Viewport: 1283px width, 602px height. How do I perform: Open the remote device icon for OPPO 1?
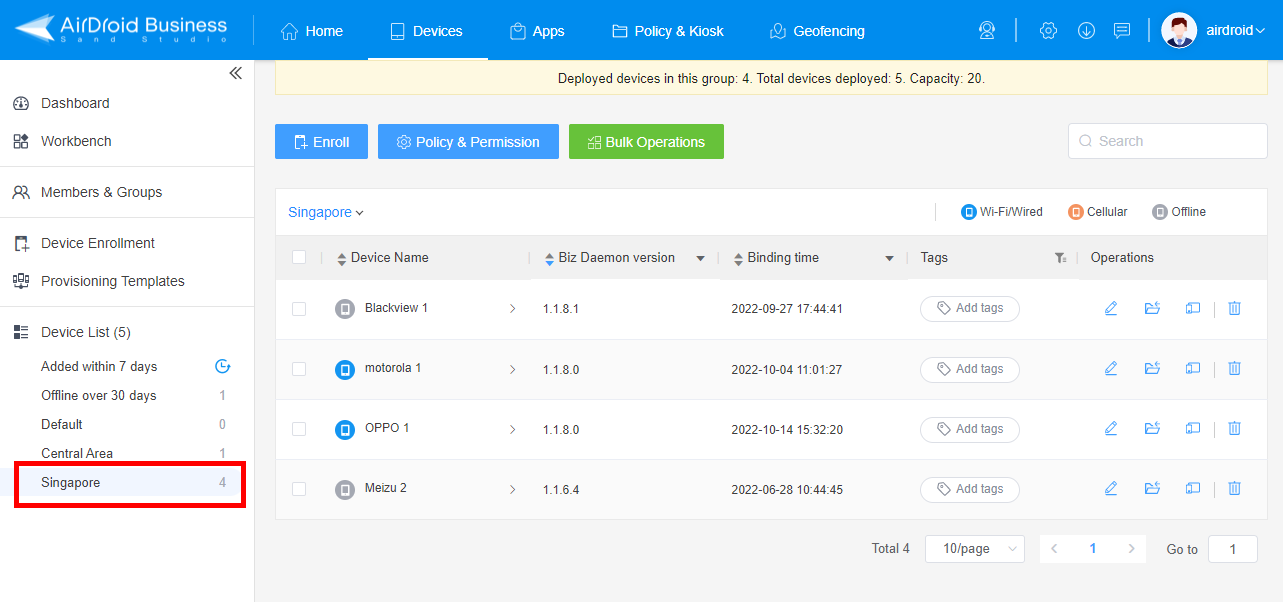click(x=1193, y=428)
